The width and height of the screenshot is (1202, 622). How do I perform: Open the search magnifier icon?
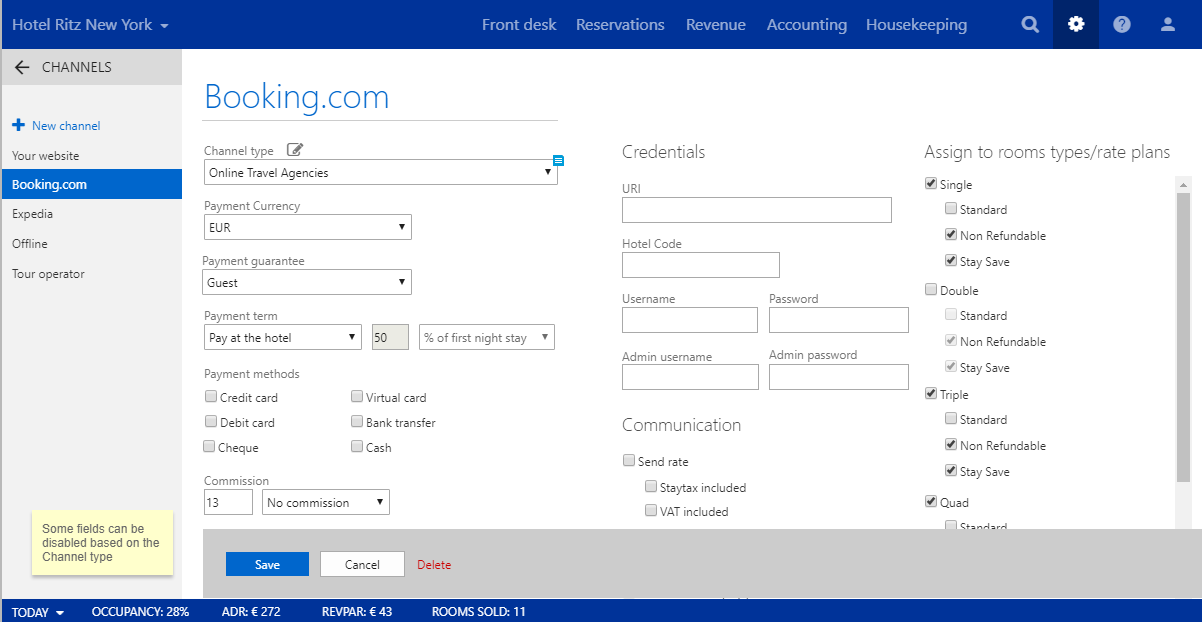pos(1030,25)
